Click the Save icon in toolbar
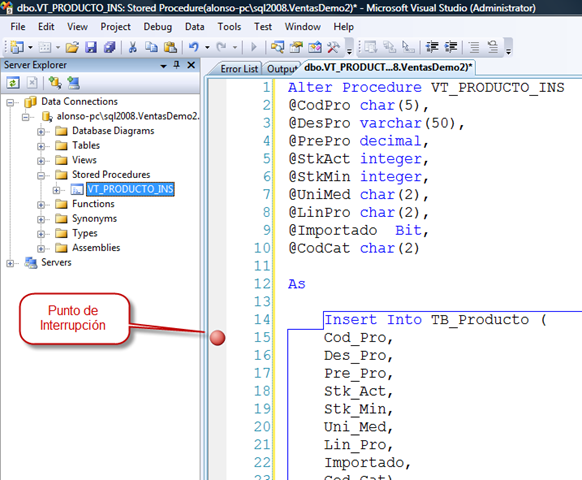The width and height of the screenshot is (582, 480). click(91, 47)
